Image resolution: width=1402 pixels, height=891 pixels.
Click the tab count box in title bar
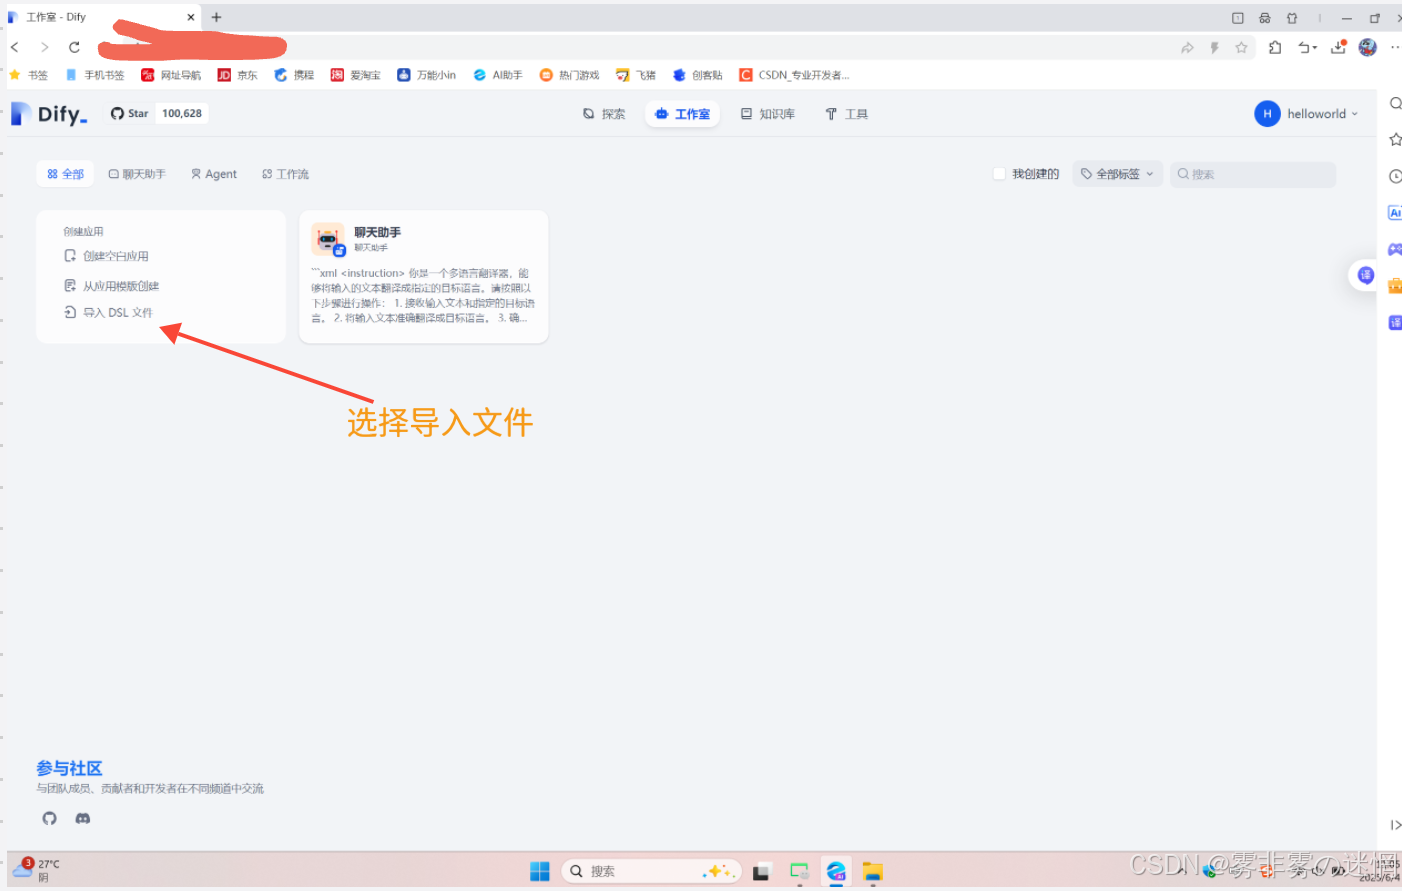point(1238,18)
